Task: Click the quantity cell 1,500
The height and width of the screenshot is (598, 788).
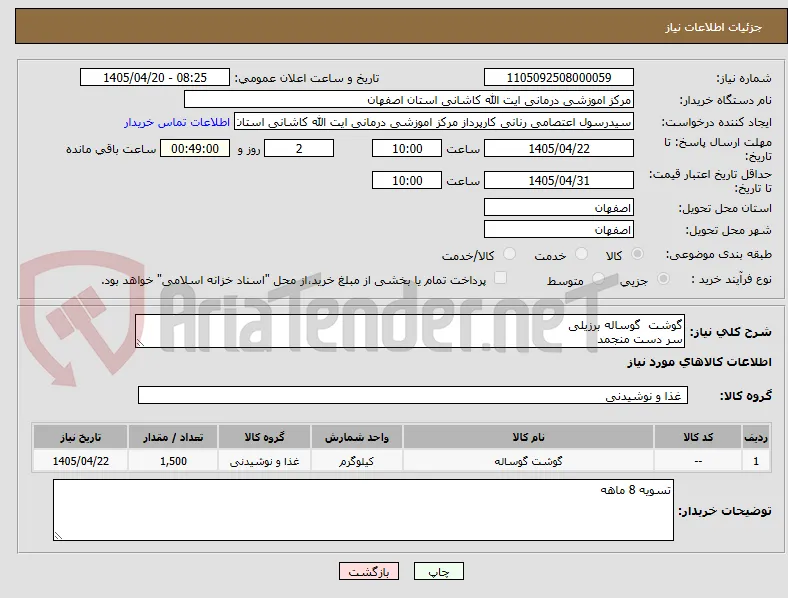Action: pyautogui.click(x=173, y=461)
